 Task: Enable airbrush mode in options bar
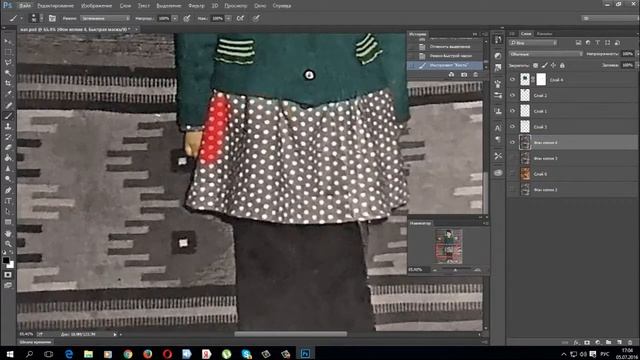[x=240, y=18]
